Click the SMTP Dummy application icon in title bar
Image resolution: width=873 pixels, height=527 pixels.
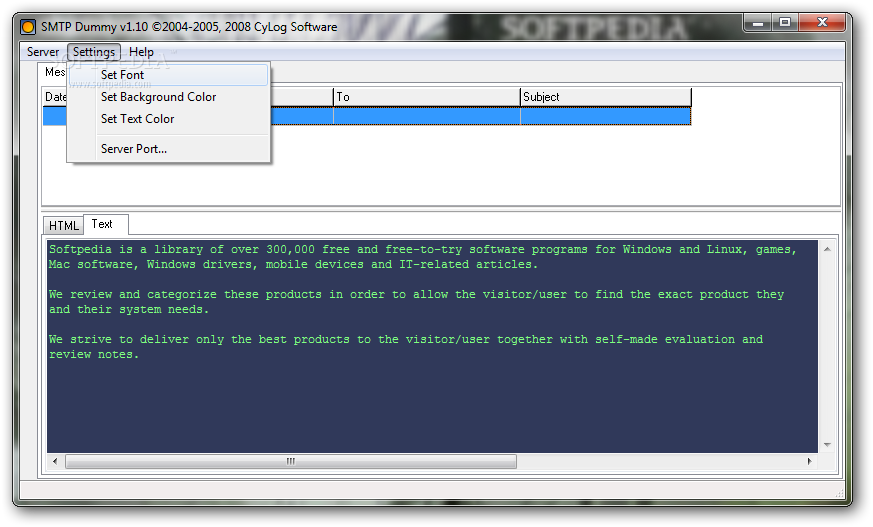click(28, 27)
